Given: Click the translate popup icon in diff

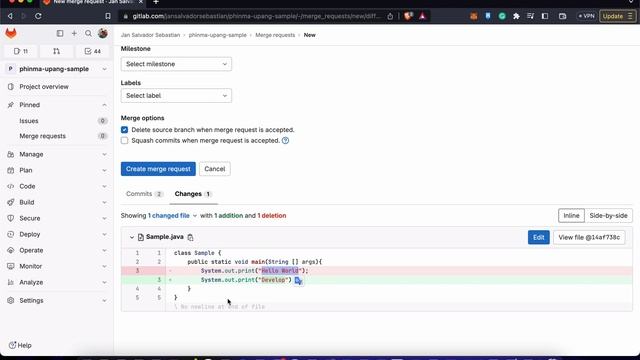Looking at the screenshot, I should pyautogui.click(x=298, y=280).
